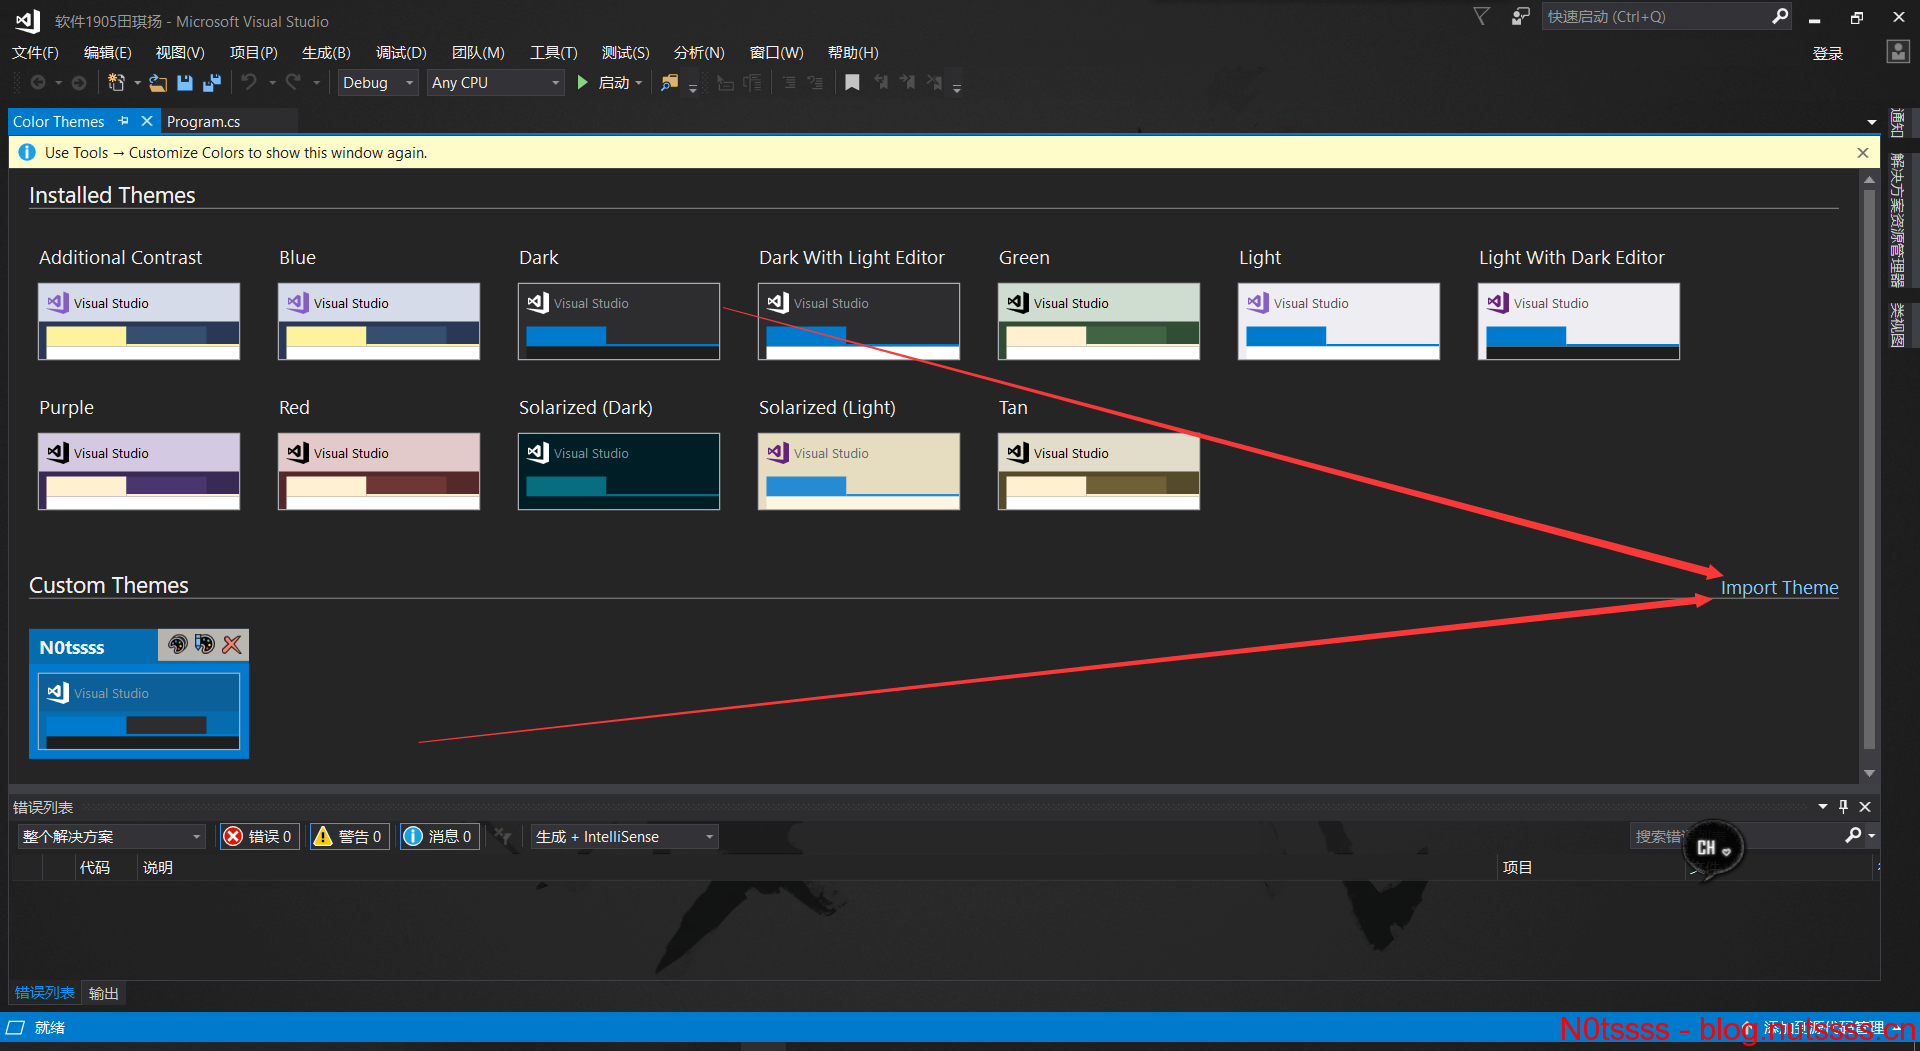Click the Find in Files toolbar icon

(x=669, y=83)
